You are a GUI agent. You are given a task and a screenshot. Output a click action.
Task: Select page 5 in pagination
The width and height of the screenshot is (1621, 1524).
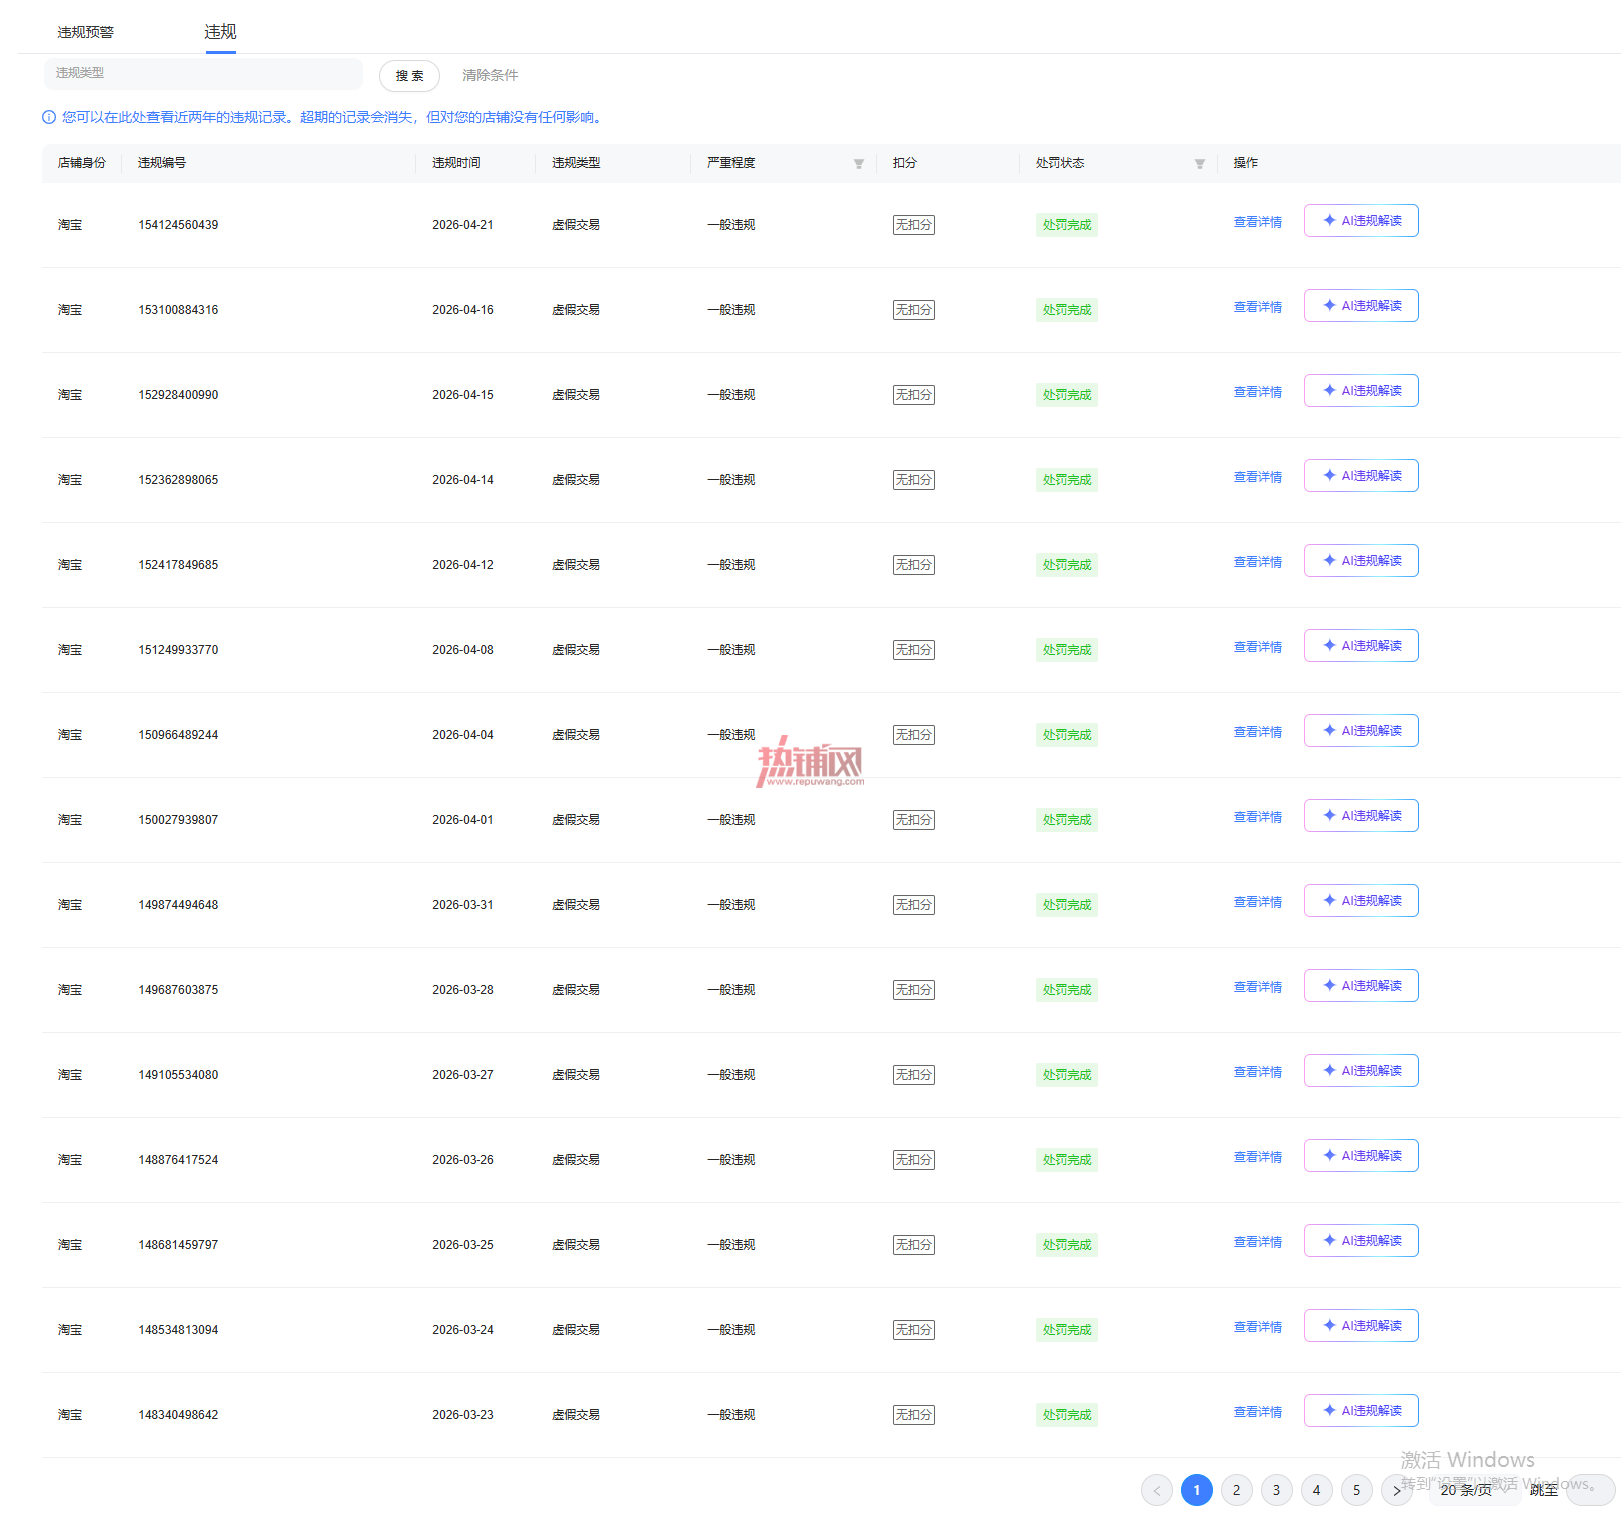(1356, 1490)
